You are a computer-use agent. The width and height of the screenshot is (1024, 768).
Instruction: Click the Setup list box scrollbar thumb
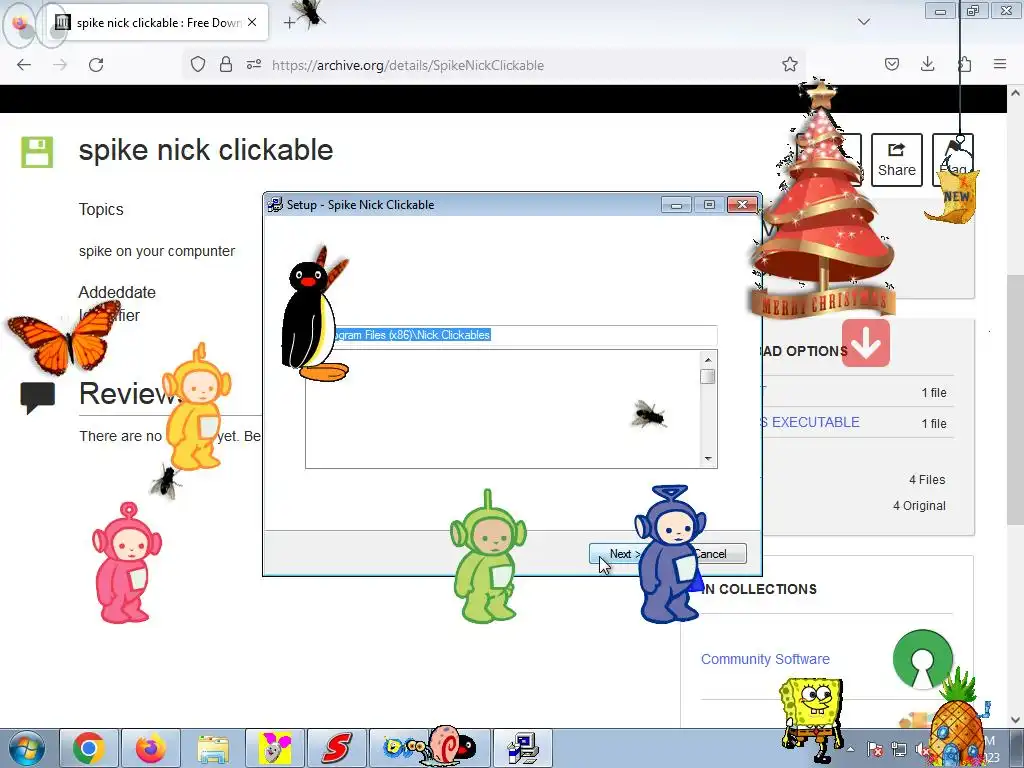click(708, 377)
